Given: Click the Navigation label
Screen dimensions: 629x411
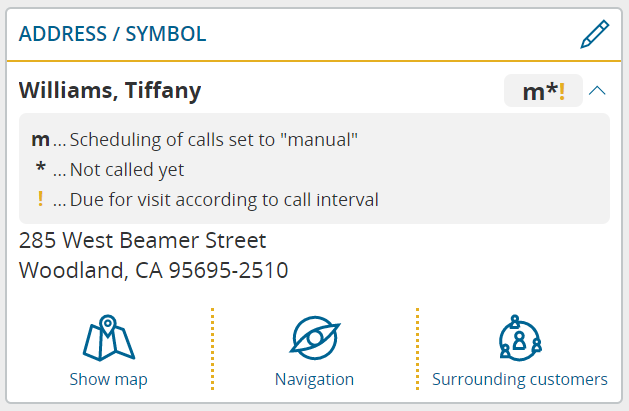Looking at the screenshot, I should 314,379.
